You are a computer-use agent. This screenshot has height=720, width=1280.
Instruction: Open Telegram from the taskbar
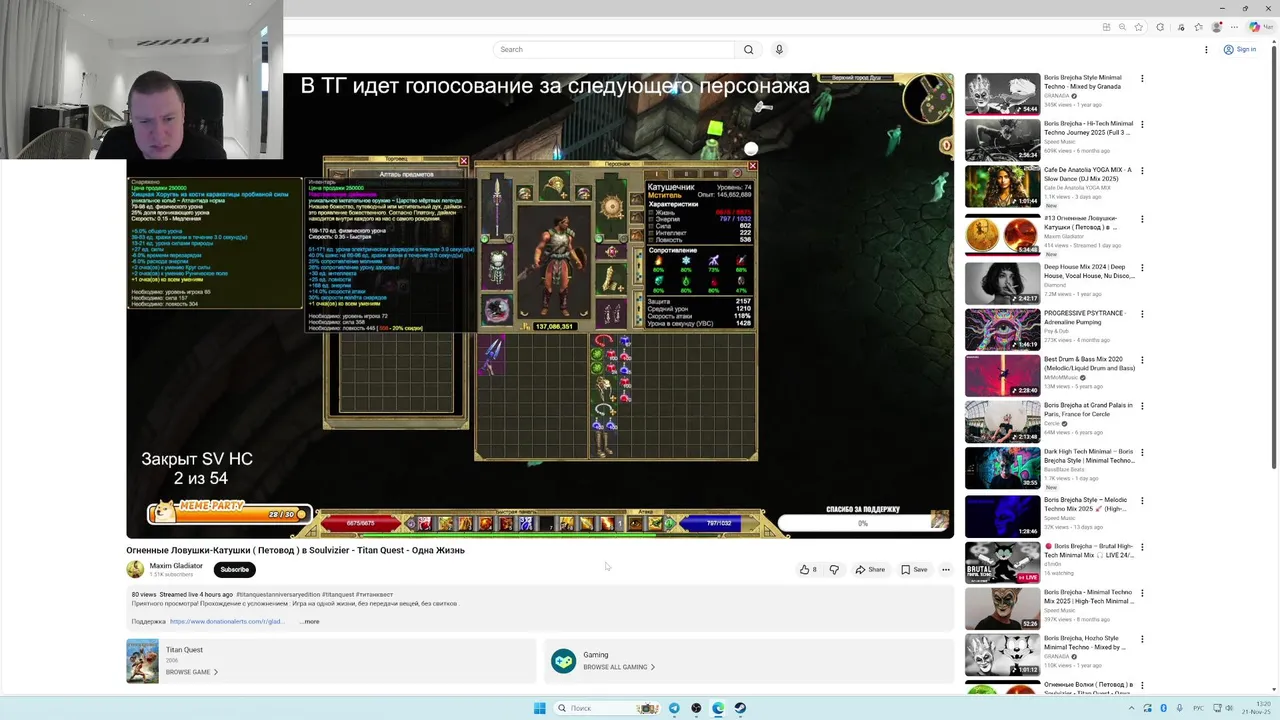point(674,708)
